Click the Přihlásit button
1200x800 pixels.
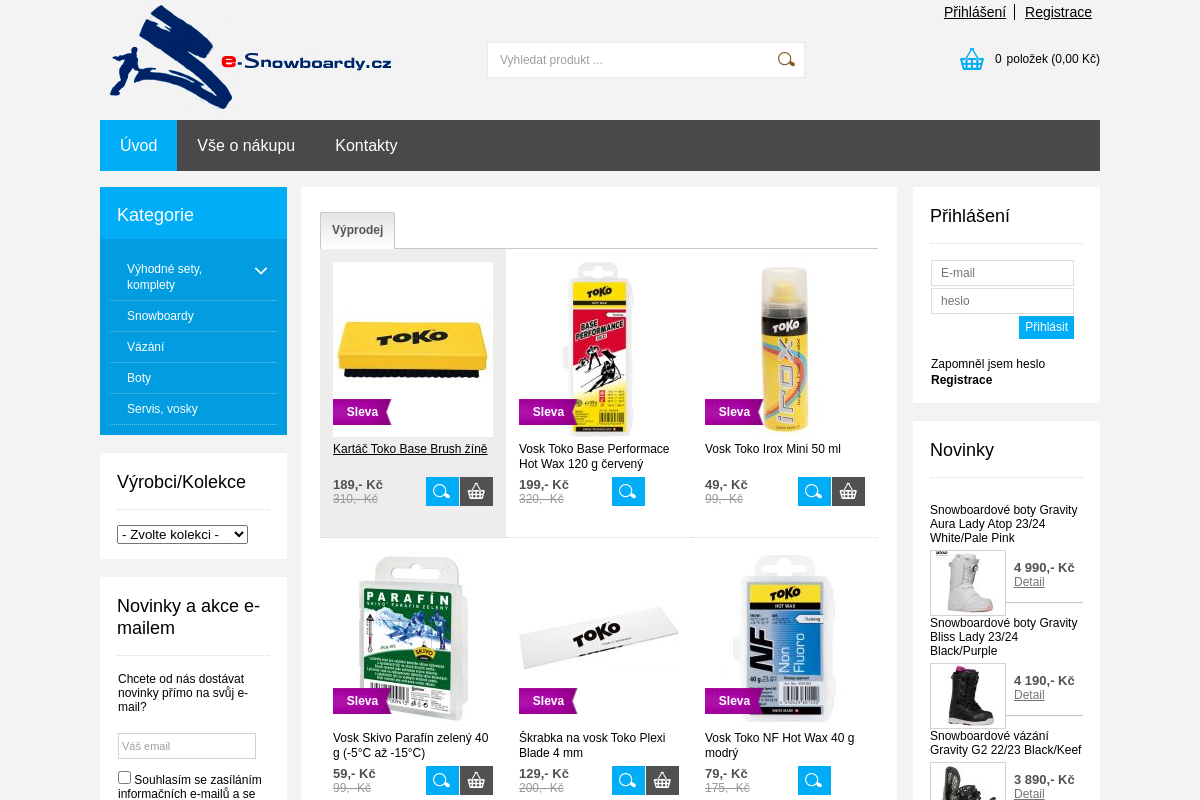[x=1046, y=327]
